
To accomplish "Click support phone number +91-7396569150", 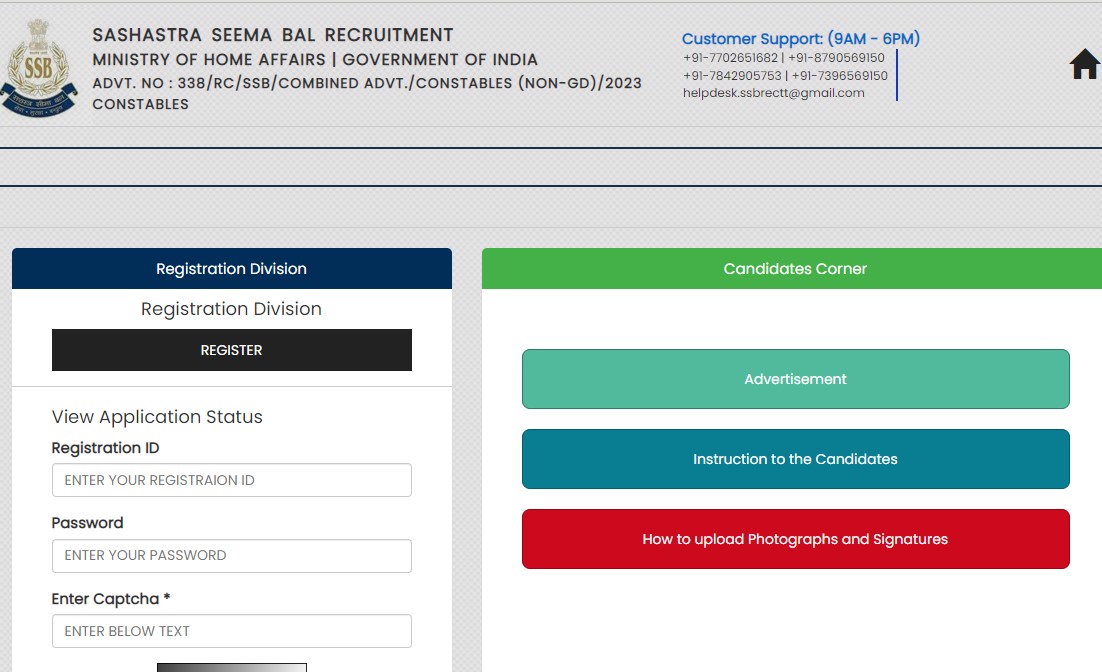I will (839, 76).
